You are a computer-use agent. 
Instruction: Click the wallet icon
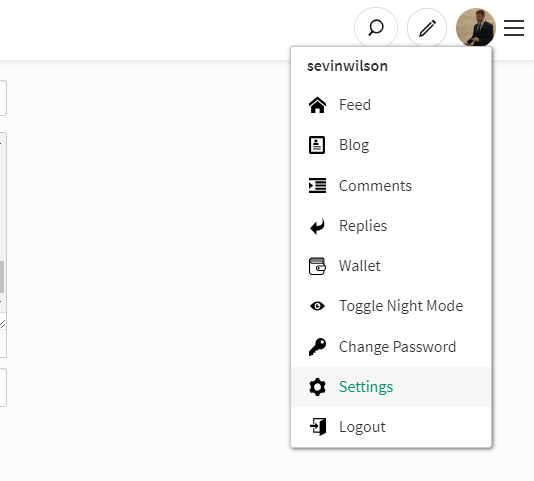317,266
